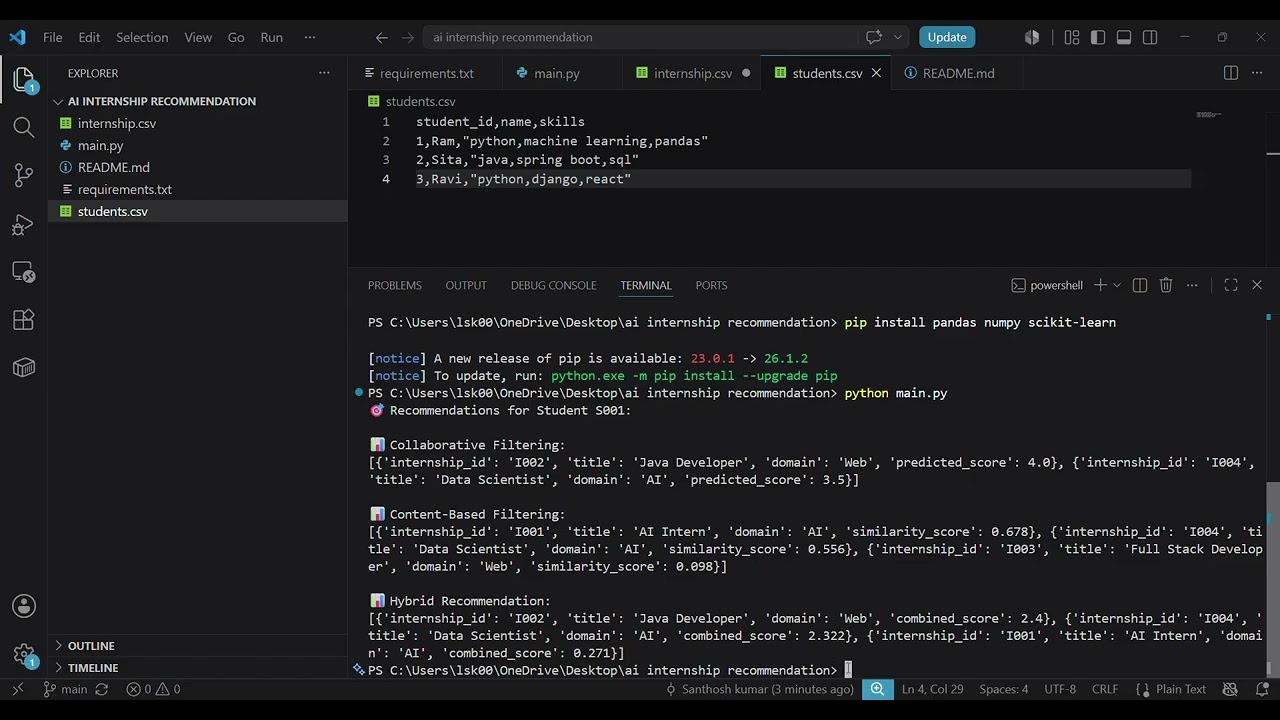Image resolution: width=1280 pixels, height=720 pixels.
Task: Switch to the requirements.txt editor tab
Action: pos(424,73)
